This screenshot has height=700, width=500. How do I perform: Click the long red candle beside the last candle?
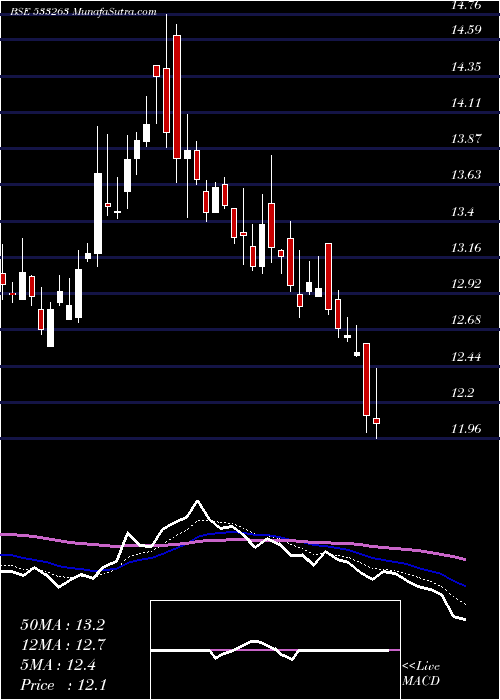coord(367,379)
